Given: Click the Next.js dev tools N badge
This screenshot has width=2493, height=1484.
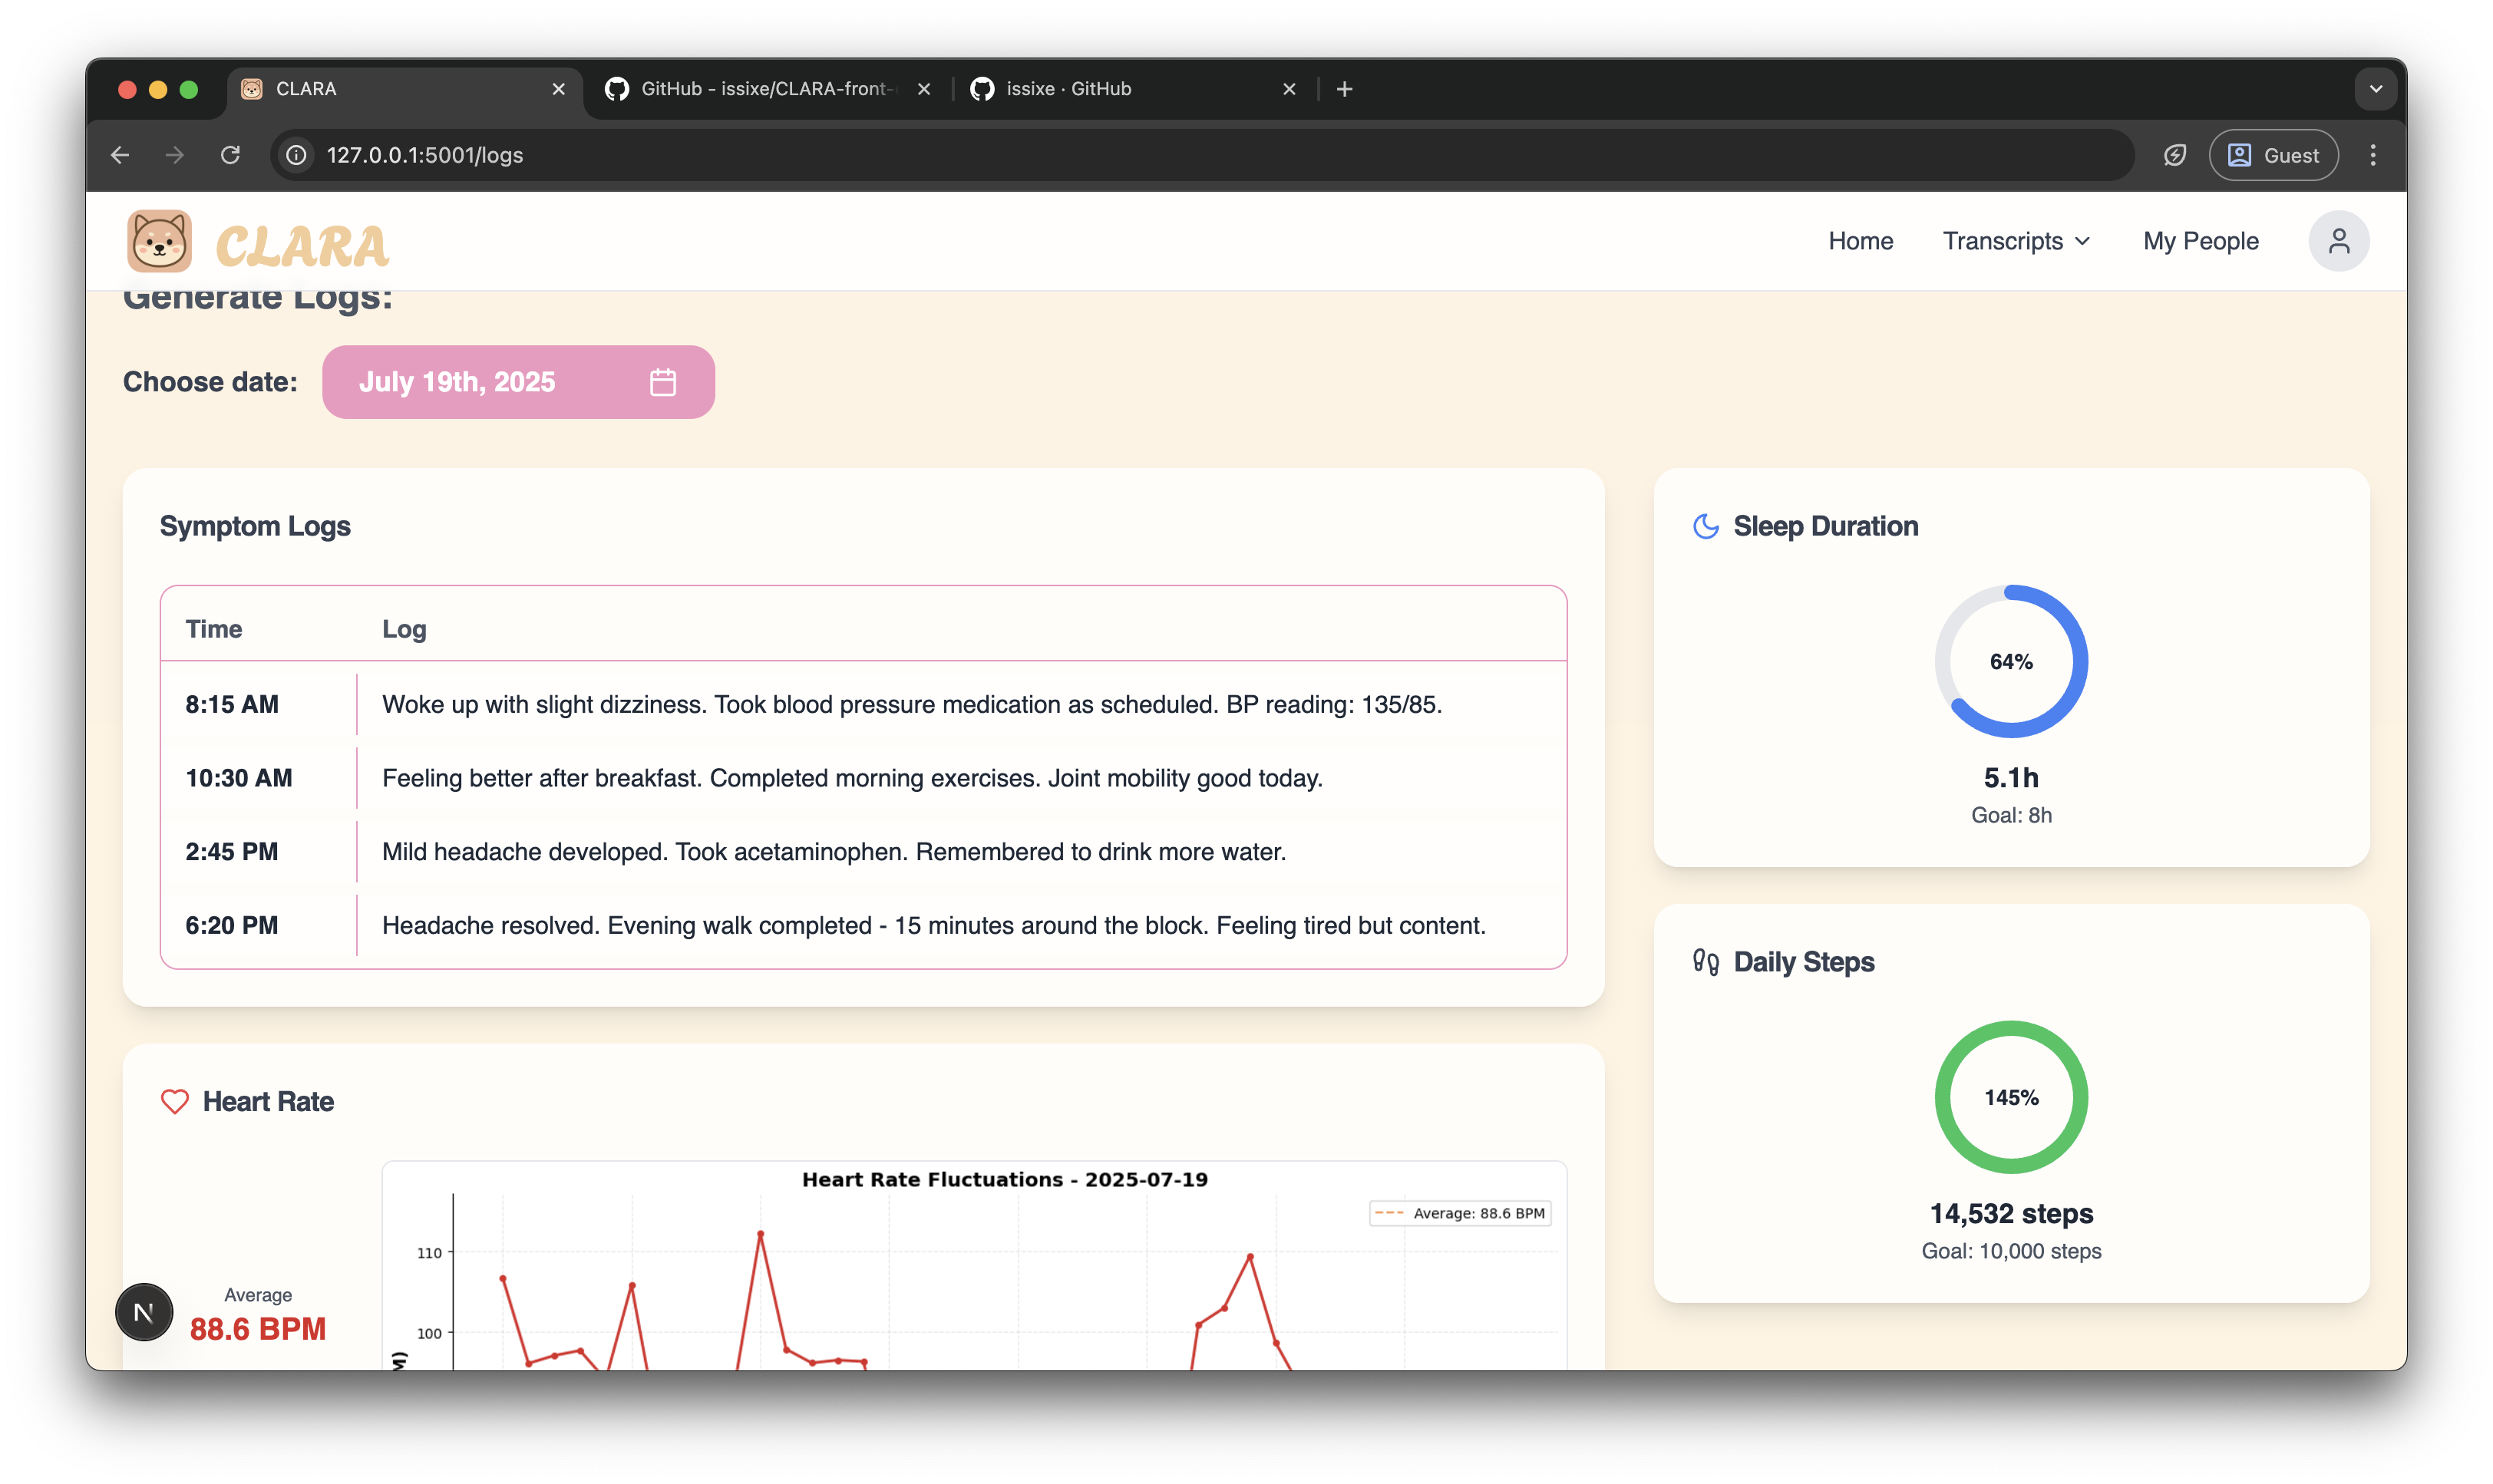Looking at the screenshot, I should 144,1312.
